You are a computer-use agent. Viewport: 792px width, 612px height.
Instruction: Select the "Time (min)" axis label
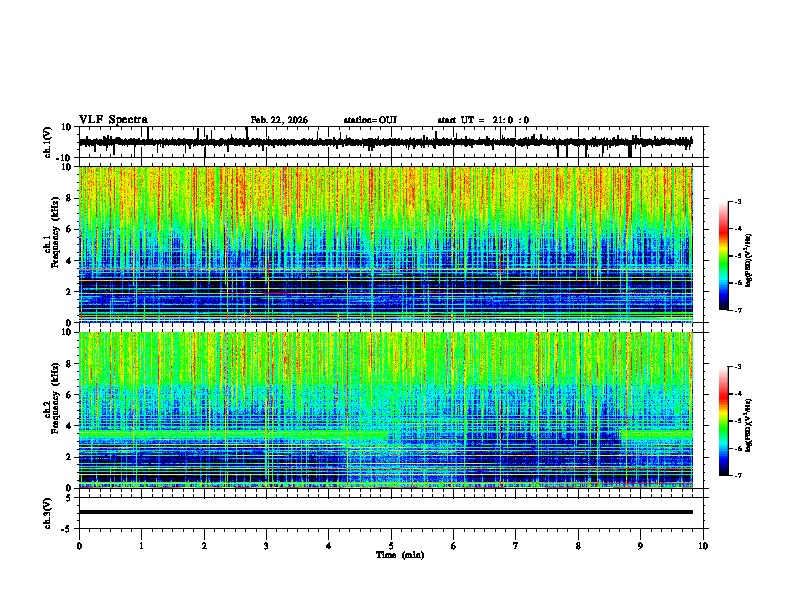[400, 555]
